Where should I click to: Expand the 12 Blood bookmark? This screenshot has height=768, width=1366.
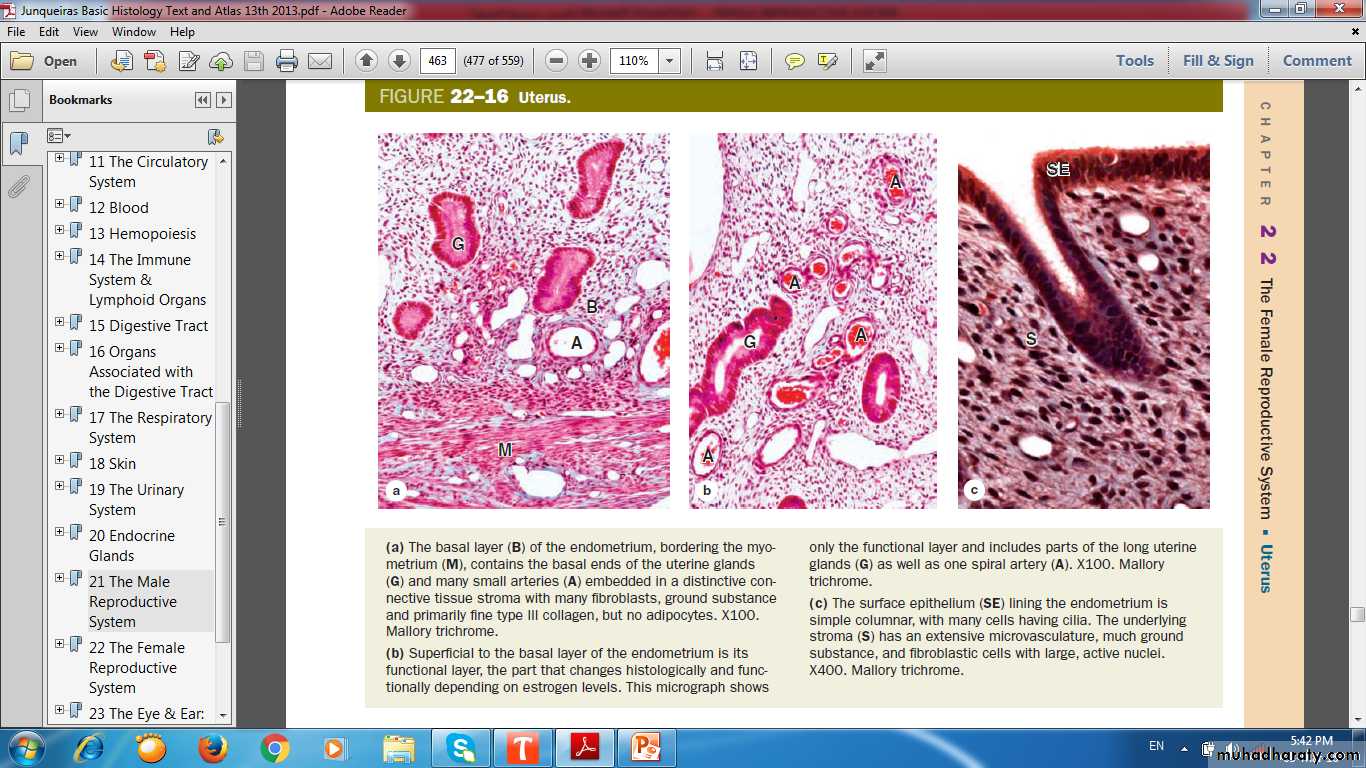[x=60, y=204]
